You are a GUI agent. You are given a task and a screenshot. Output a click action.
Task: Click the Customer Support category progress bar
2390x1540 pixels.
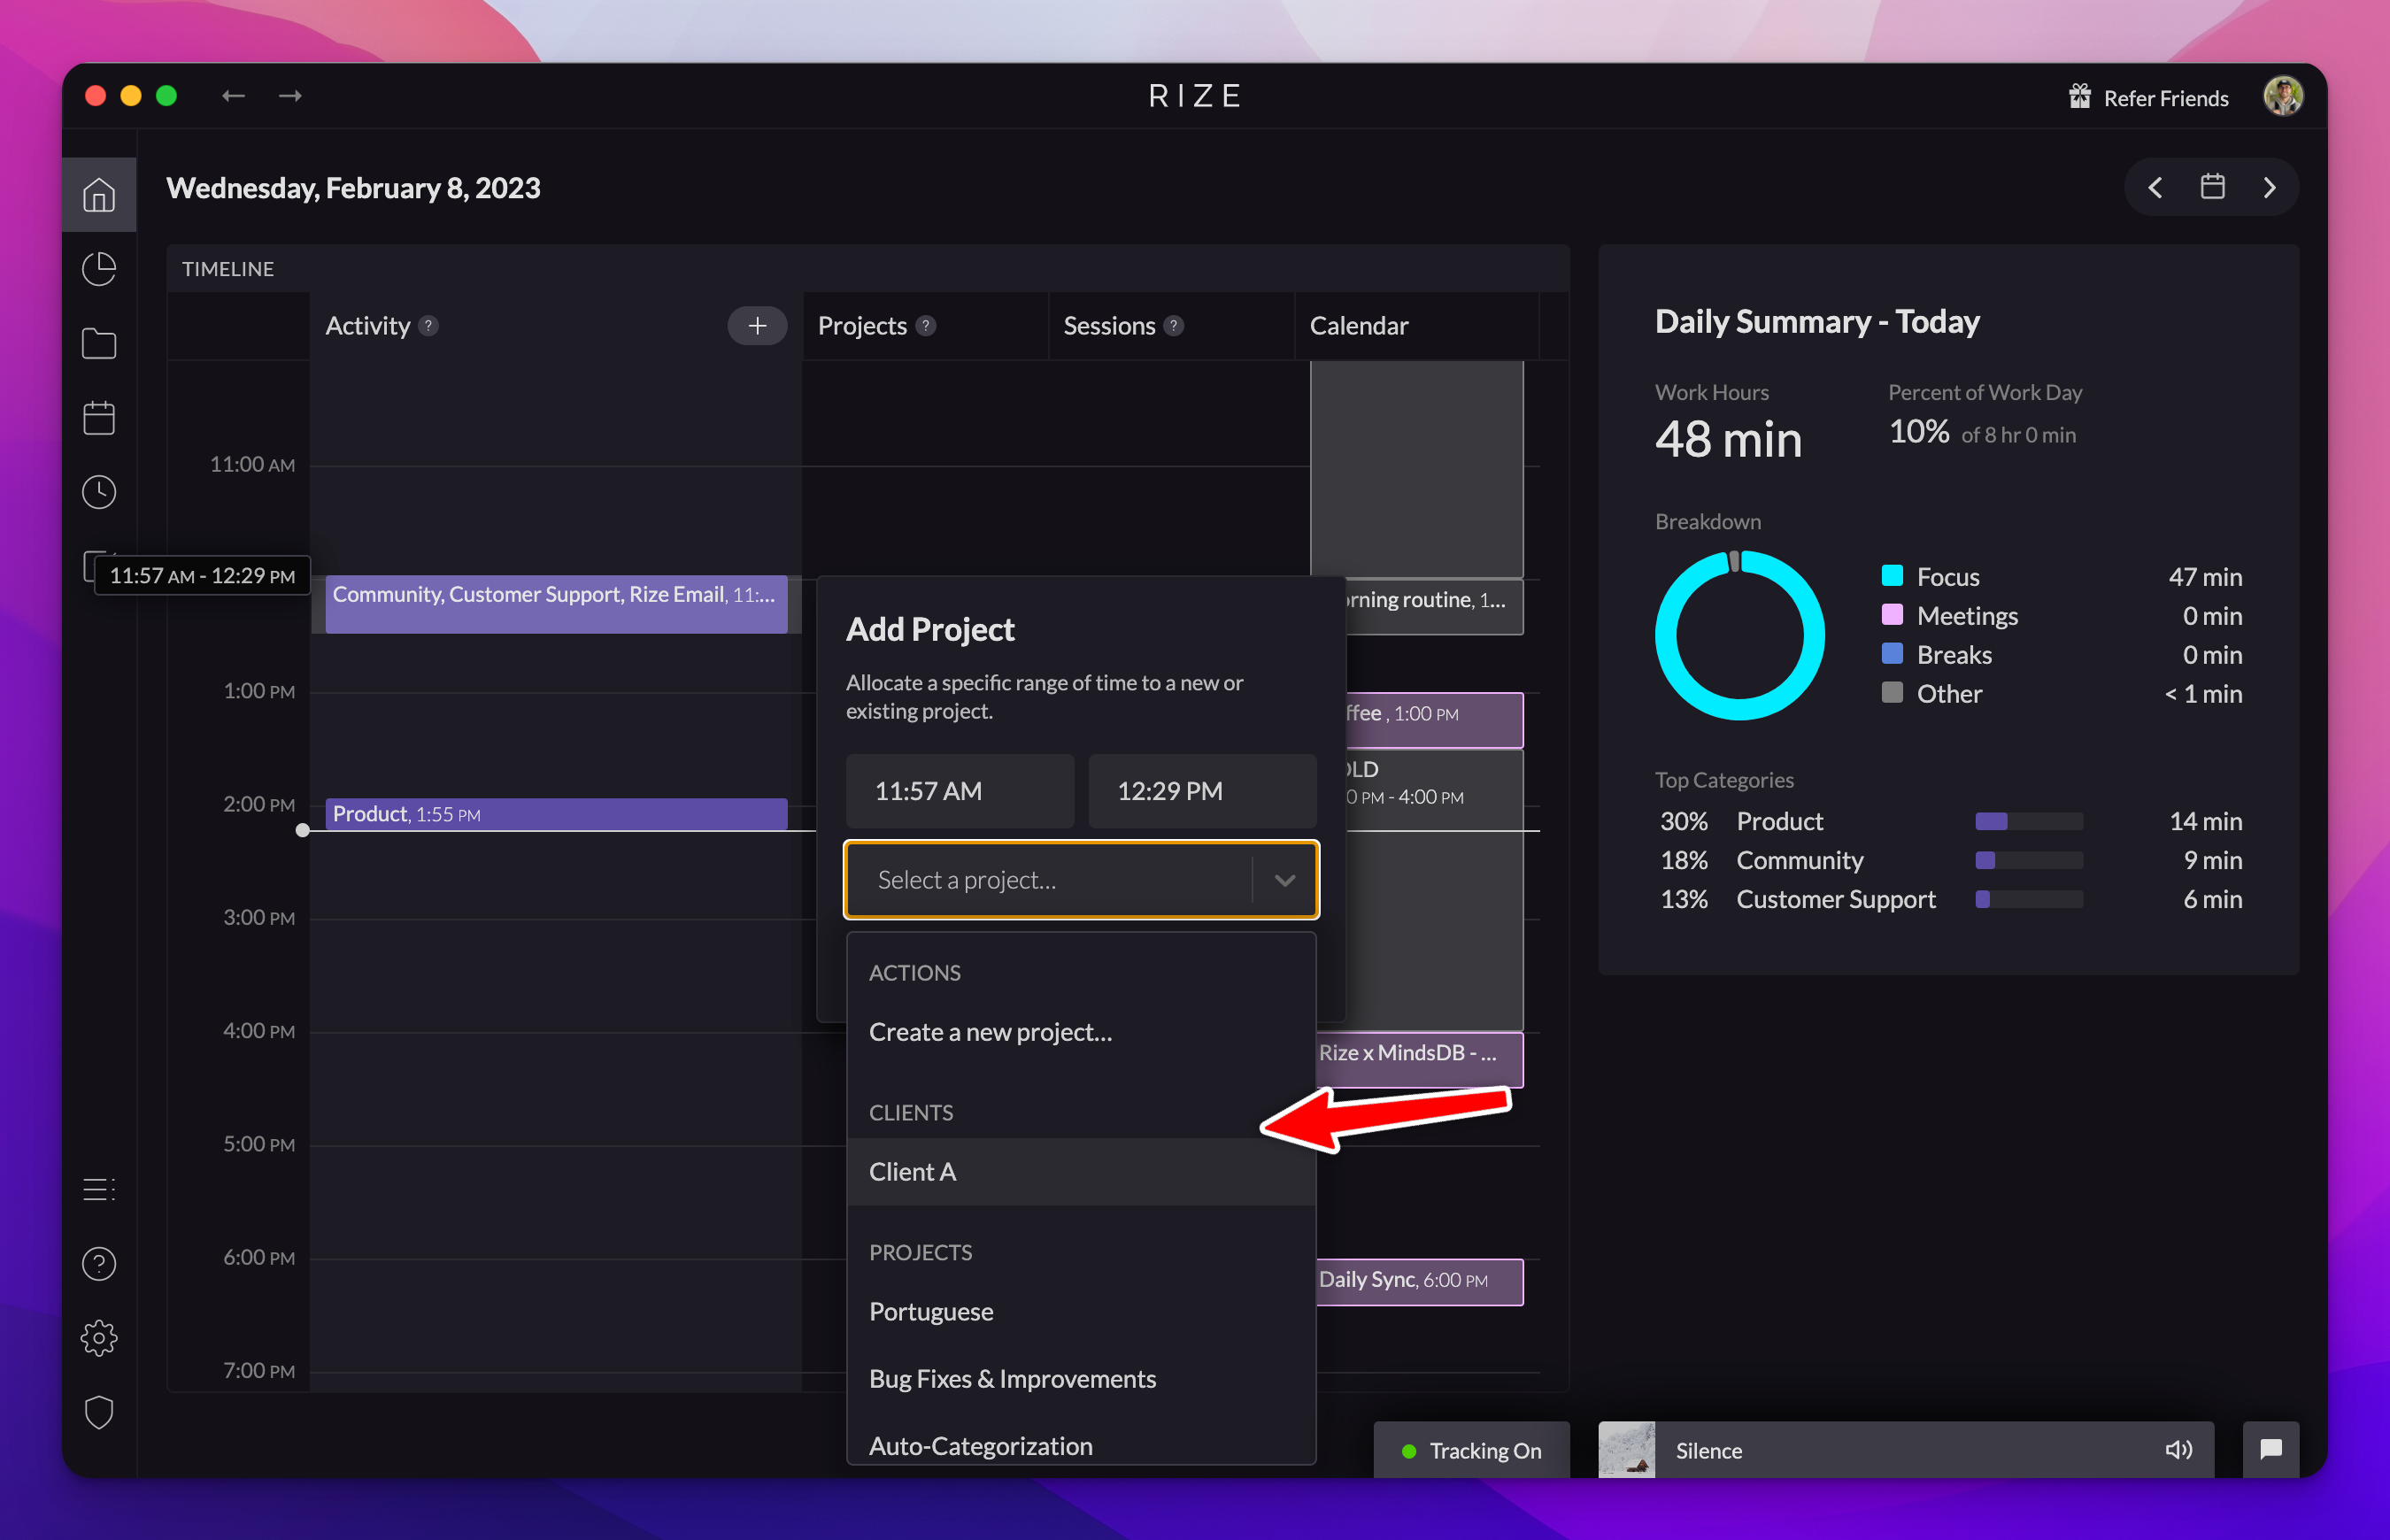click(x=2028, y=900)
